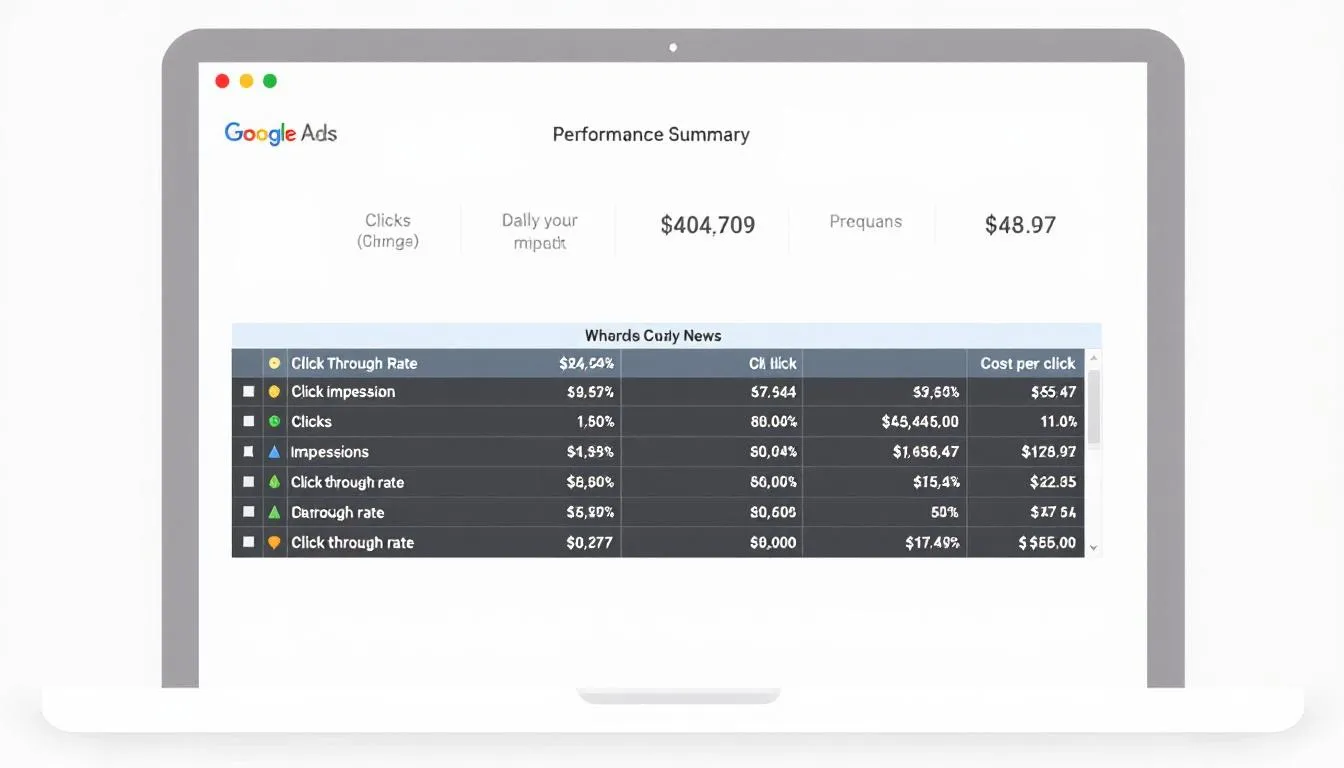The width and height of the screenshot is (1344, 768).
Task: Click the 1,60% cell in Clicks row
Action: coord(595,422)
